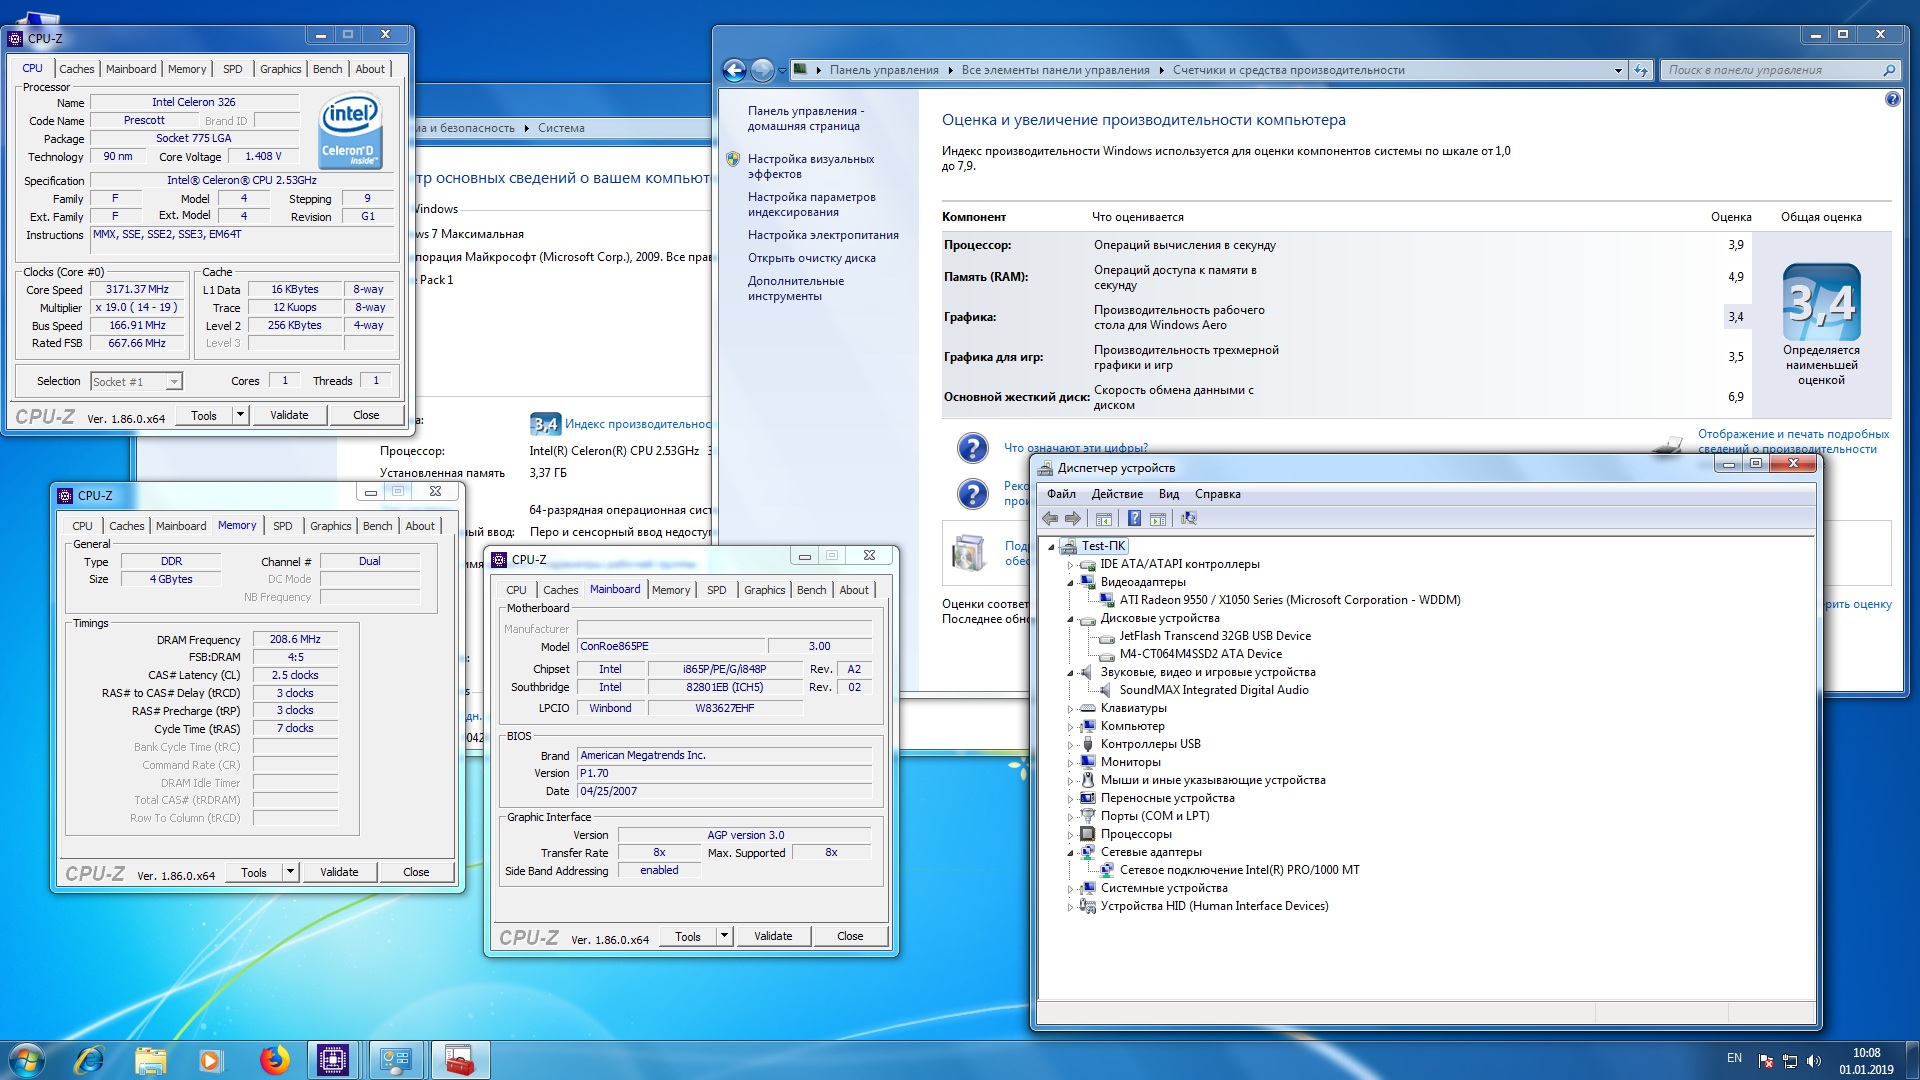Click Device Manager help toolbar icon
The image size is (1920, 1080).
pos(1134,518)
